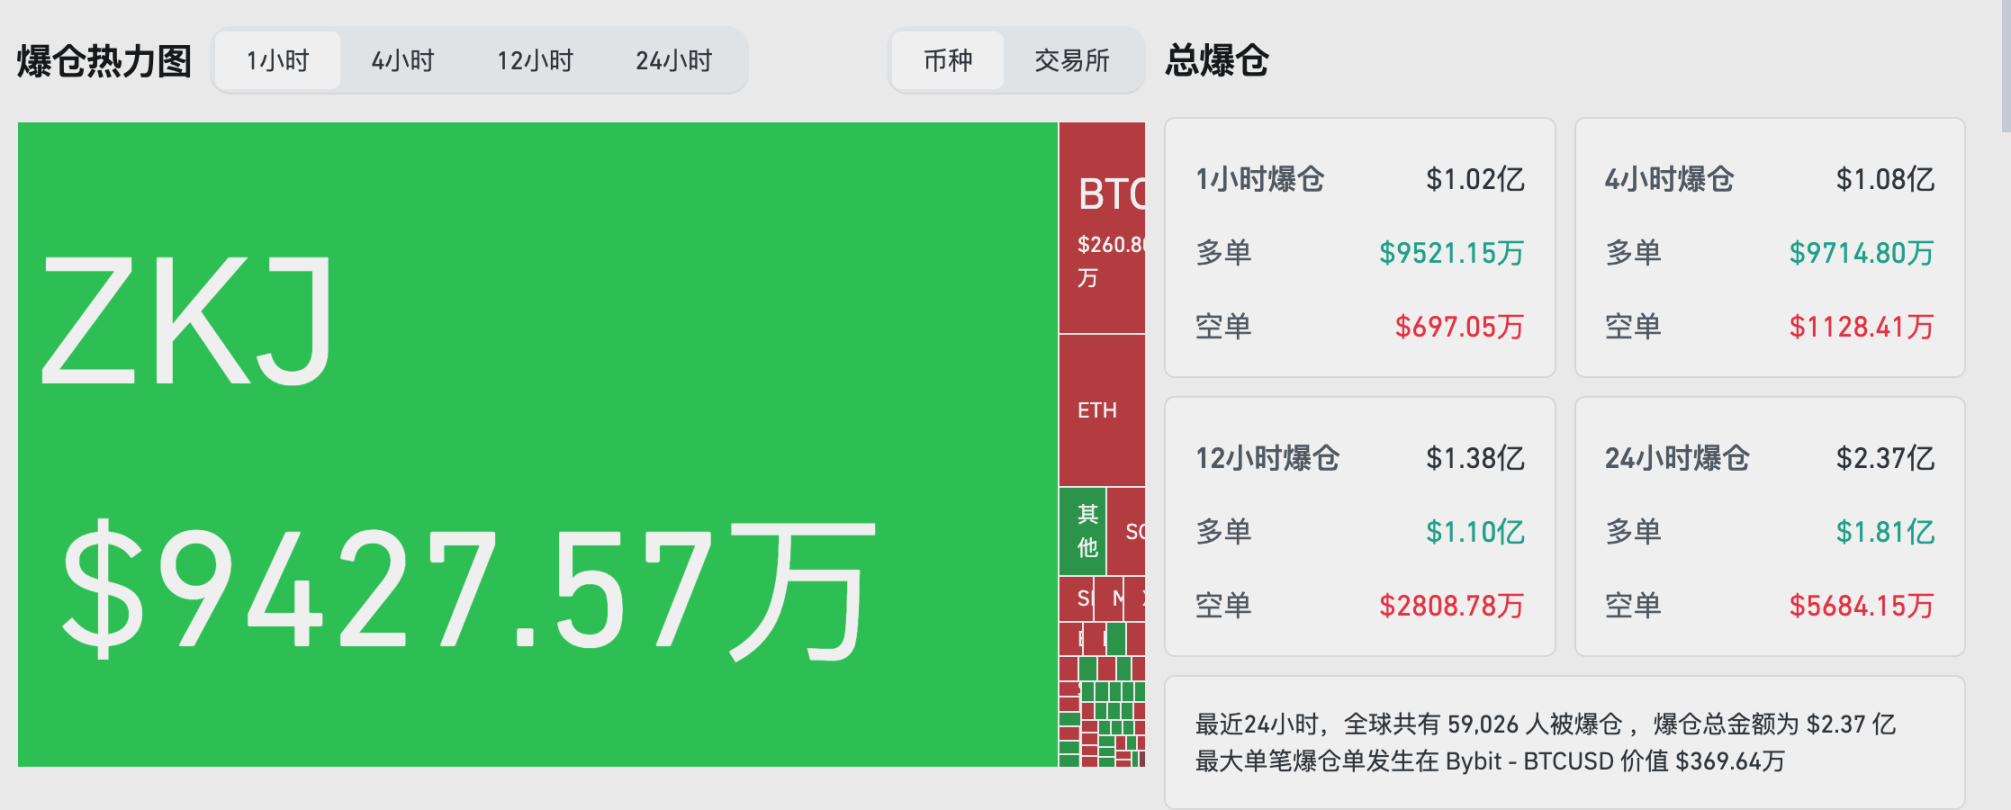Image resolution: width=2011 pixels, height=810 pixels.
Task: Switch heatmap to 12小时 view
Action: (535, 60)
